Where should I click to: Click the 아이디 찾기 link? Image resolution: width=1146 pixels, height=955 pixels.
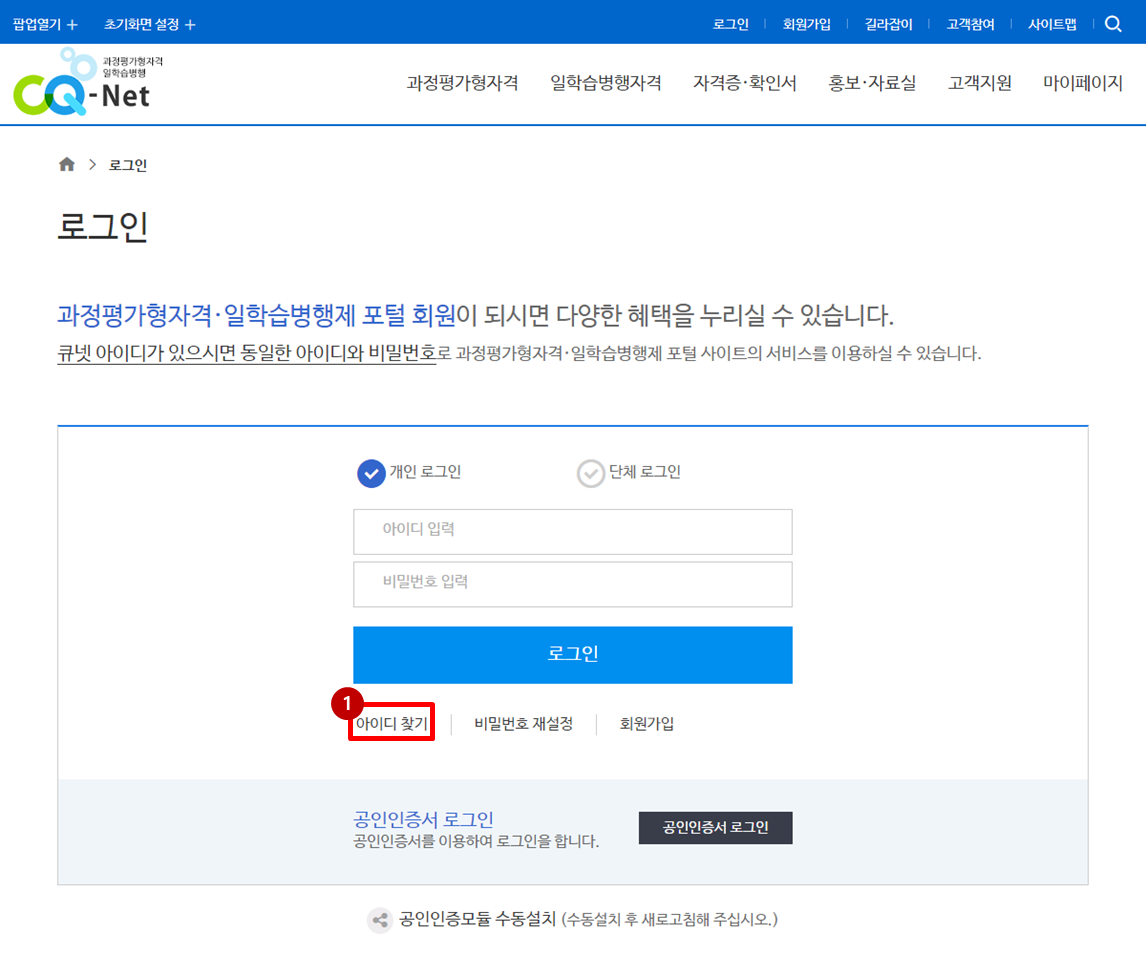[392, 723]
